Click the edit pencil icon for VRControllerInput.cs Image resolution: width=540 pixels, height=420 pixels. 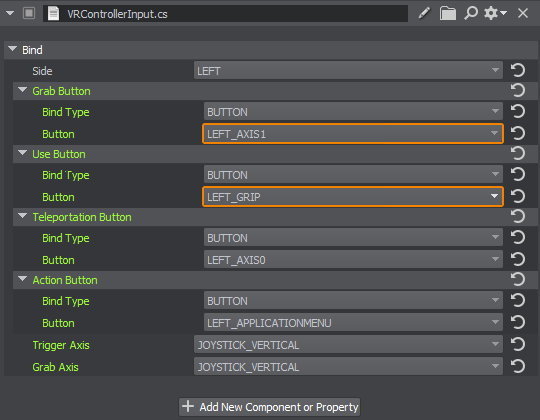[x=424, y=13]
